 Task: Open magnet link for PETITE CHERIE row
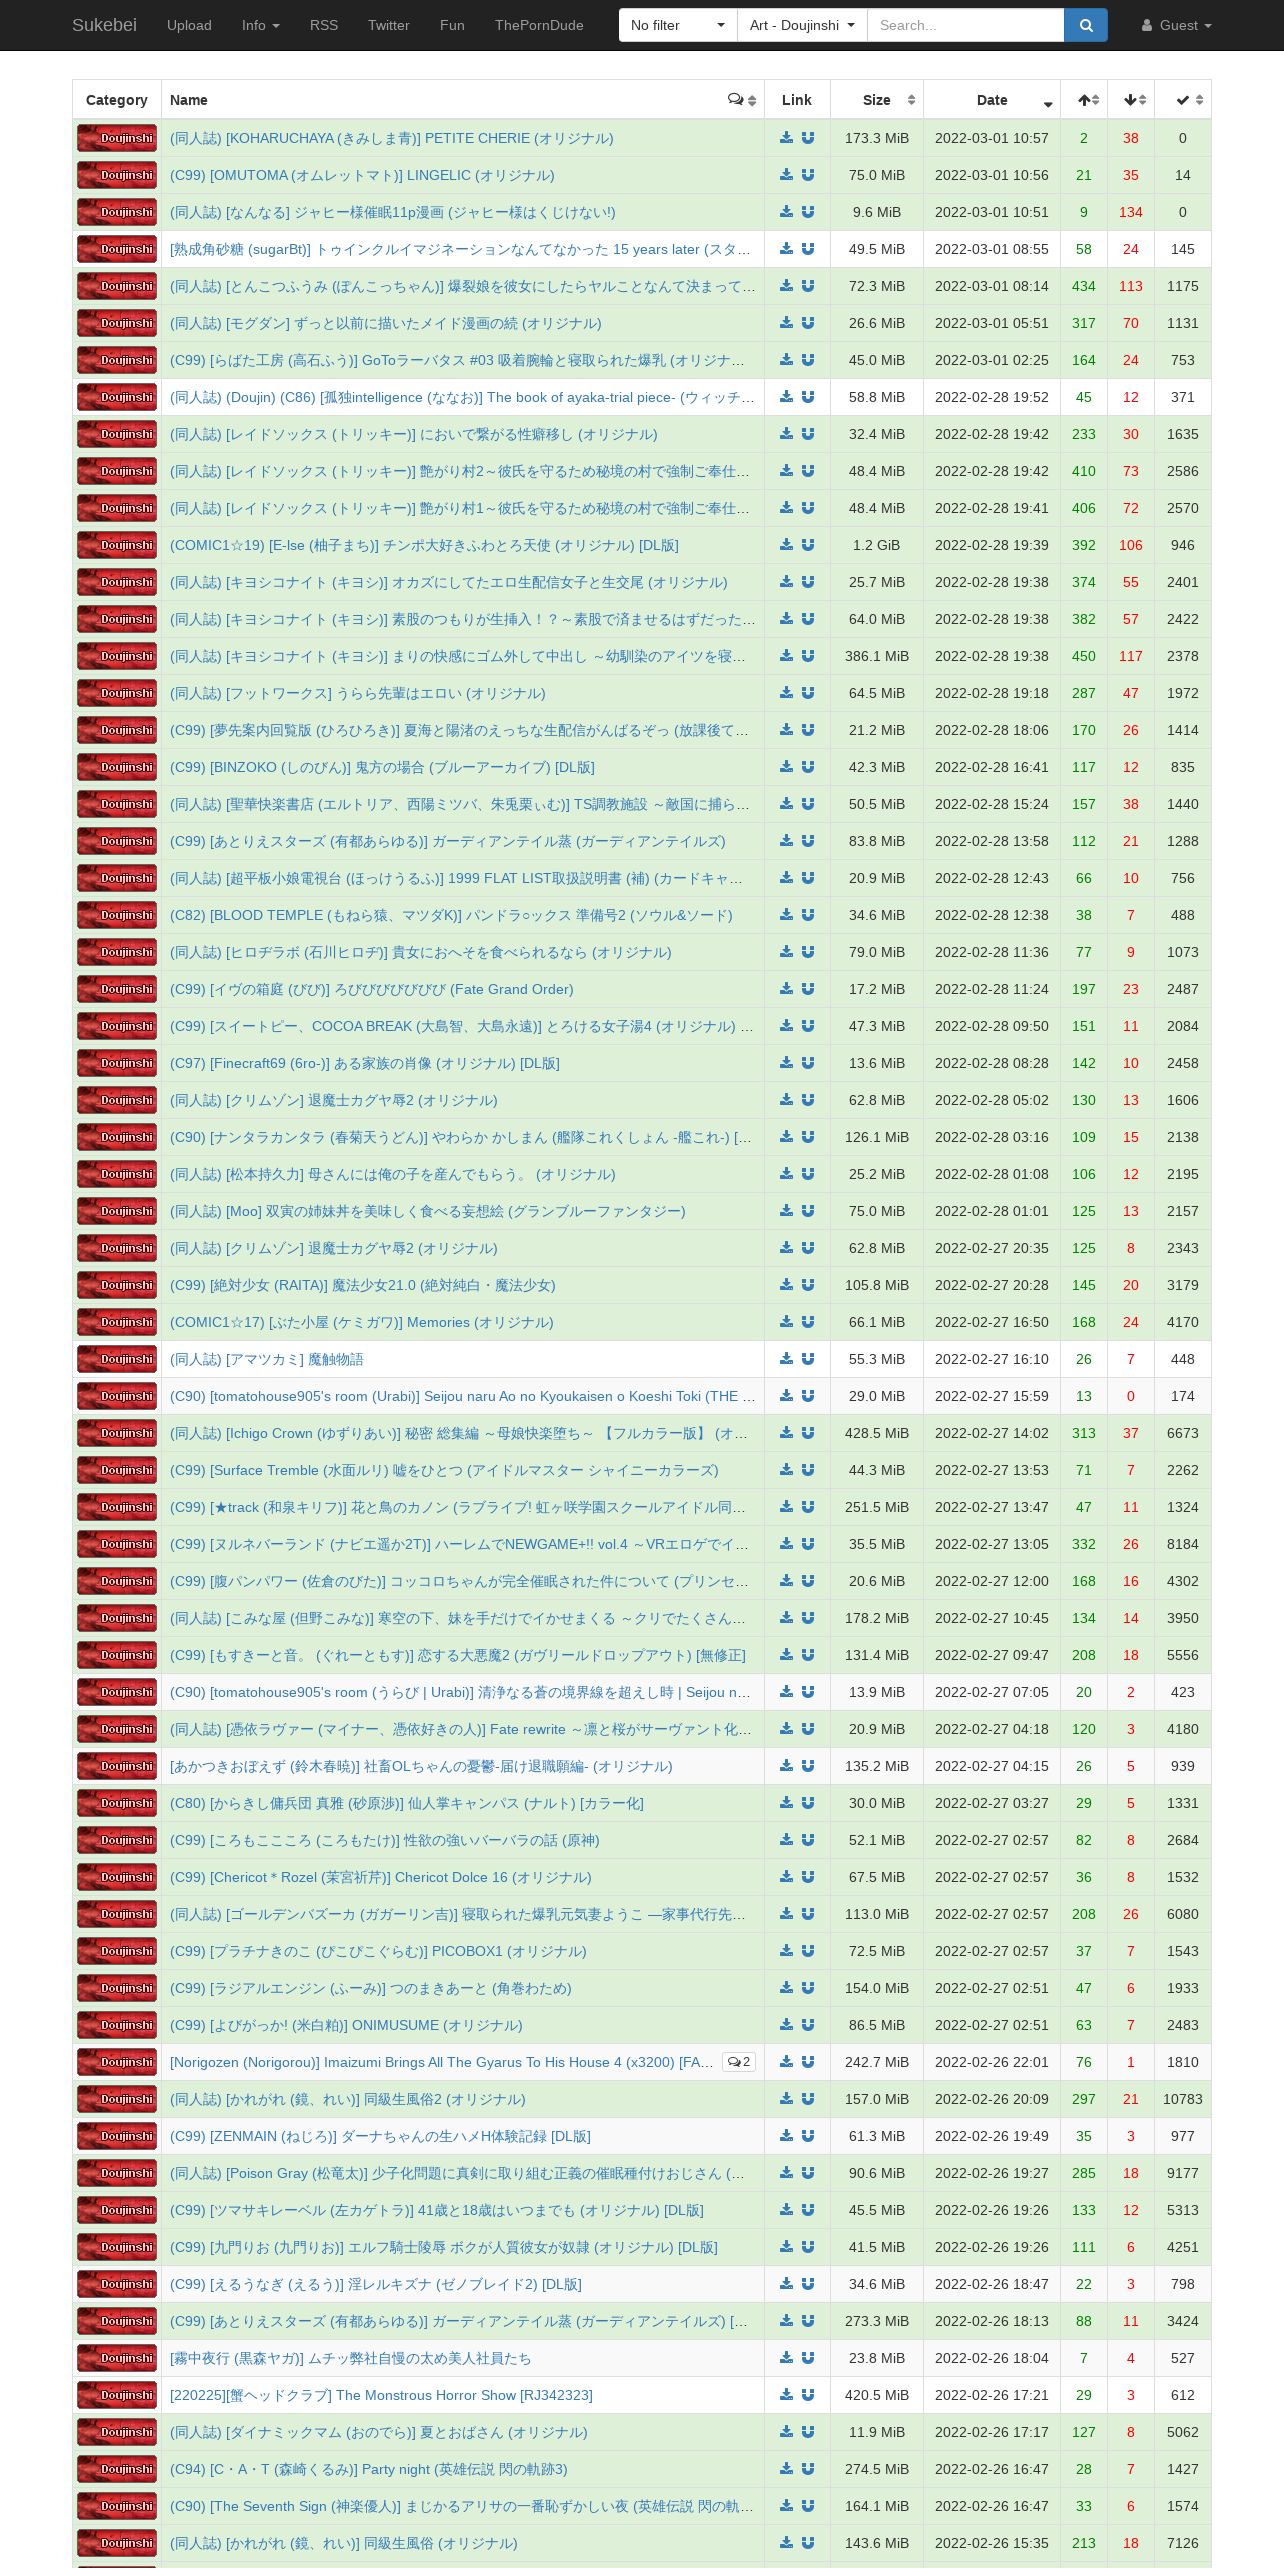click(x=808, y=138)
